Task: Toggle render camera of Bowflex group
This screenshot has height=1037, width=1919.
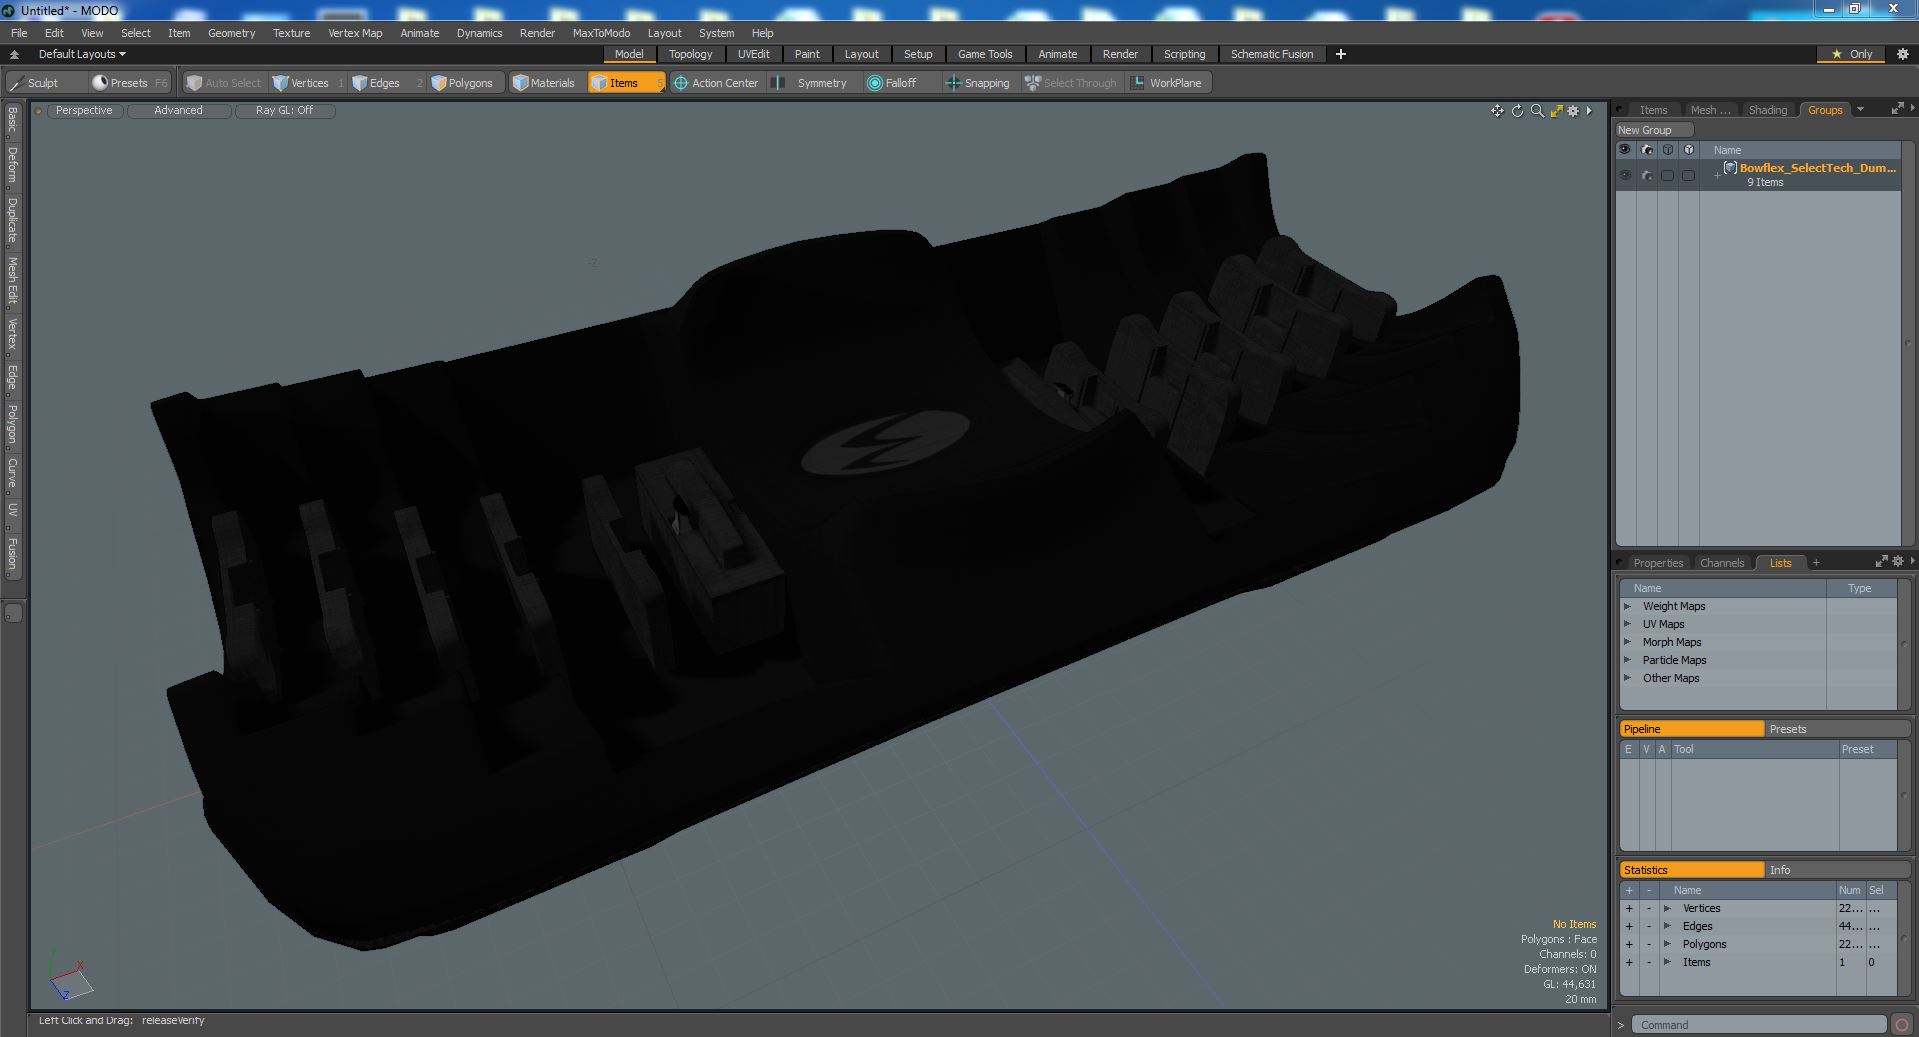Action: click(x=1647, y=175)
